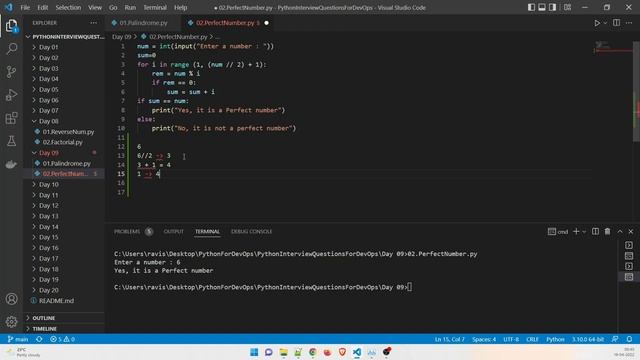Open the Customize Layout button
Screen dimensions: 640x360
click(567, 7)
